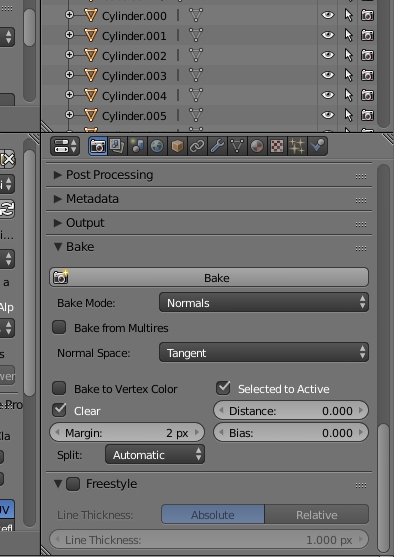
Task: Click the Bias value field
Action: pyautogui.click(x=291, y=433)
